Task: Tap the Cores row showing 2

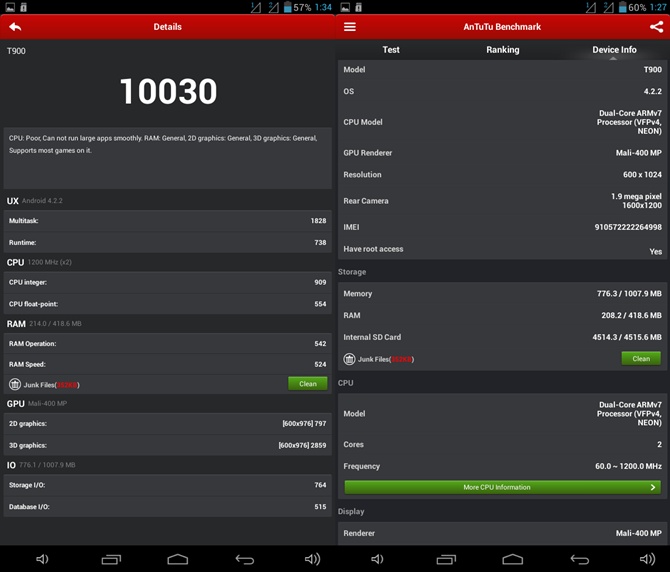Action: (x=502, y=444)
